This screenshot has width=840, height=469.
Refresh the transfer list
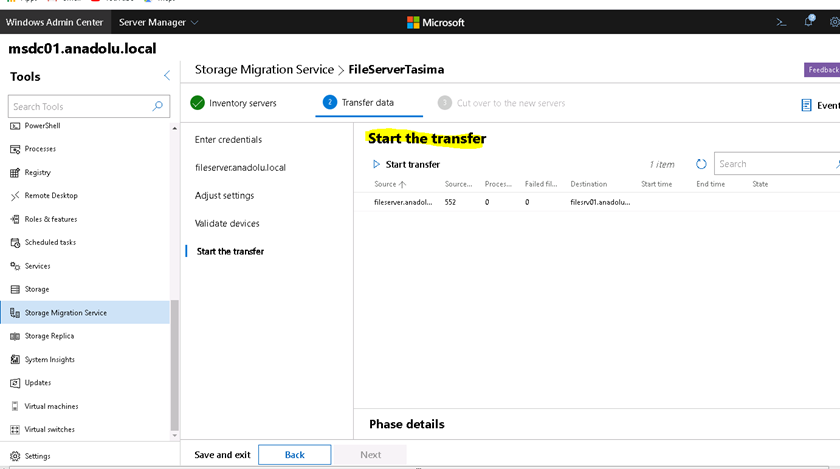point(701,164)
